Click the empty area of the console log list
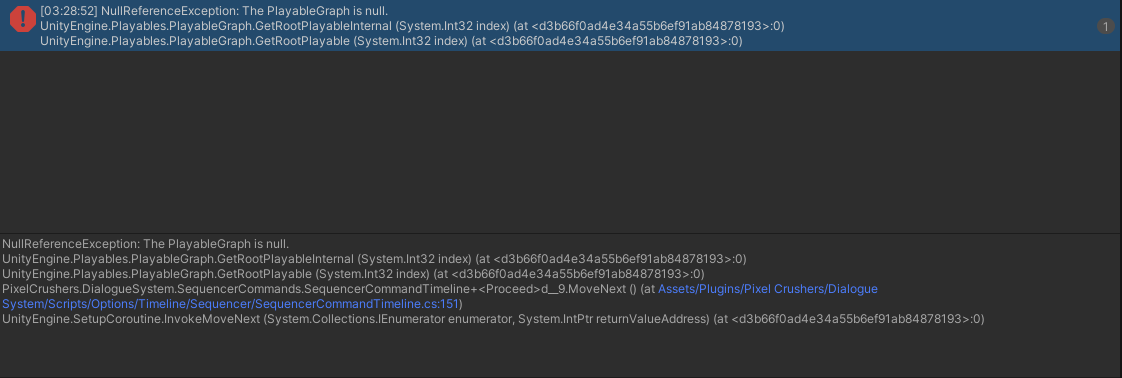 [561, 142]
